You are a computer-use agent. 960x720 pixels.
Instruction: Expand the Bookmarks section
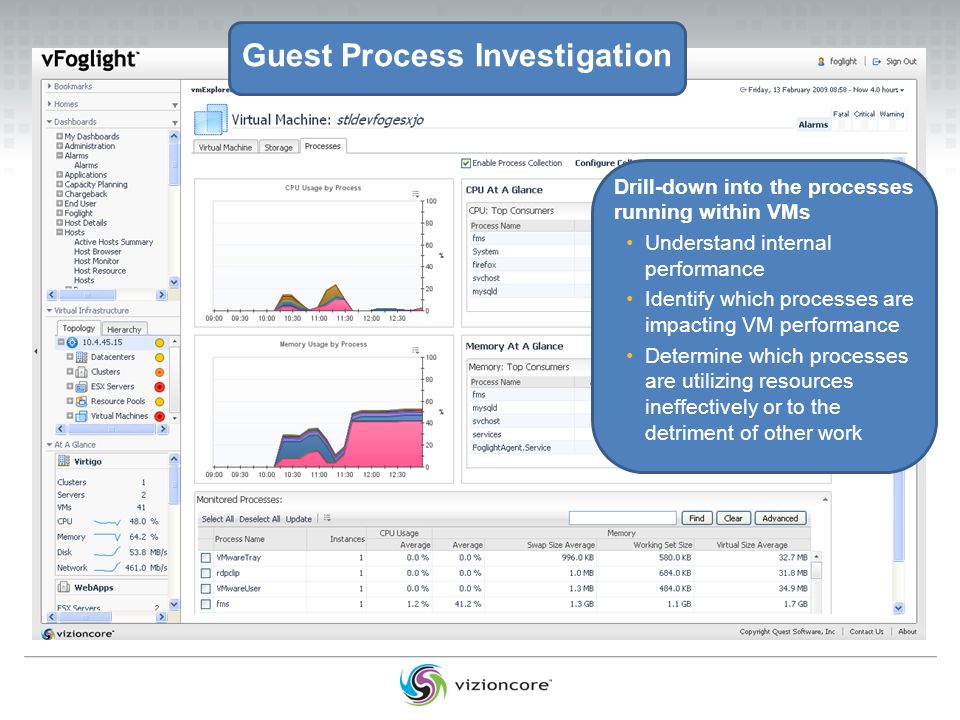50,86
